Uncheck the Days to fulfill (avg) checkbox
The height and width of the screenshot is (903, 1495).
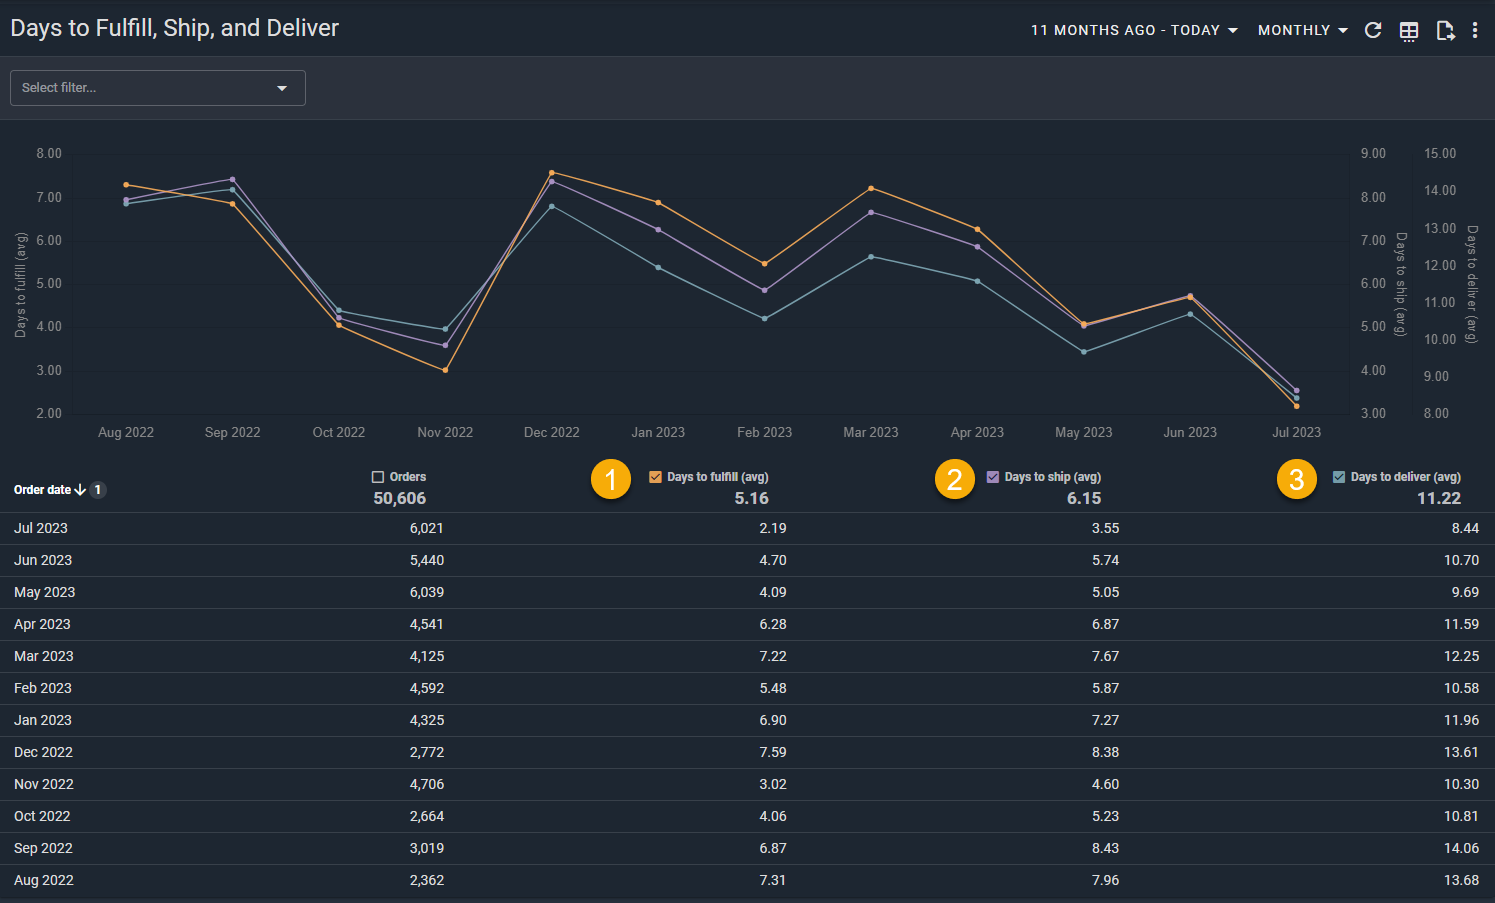655,477
